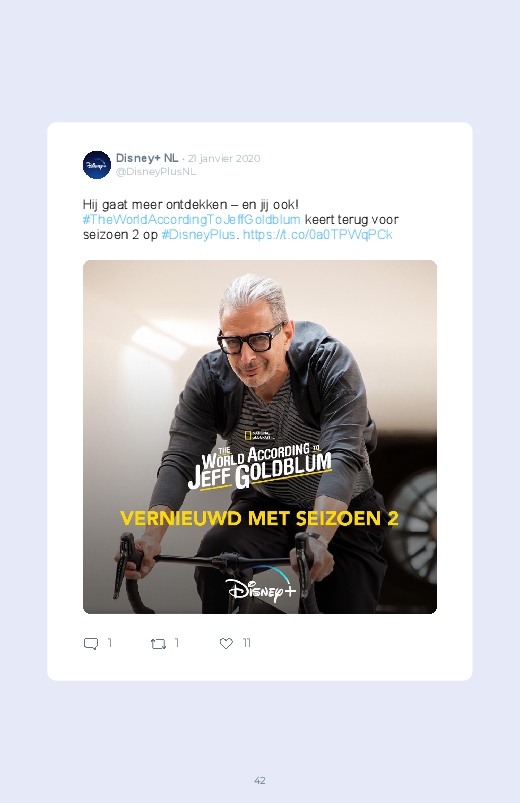Click the reply speech bubble icon
Screen dimensions: 520x803
[91, 643]
